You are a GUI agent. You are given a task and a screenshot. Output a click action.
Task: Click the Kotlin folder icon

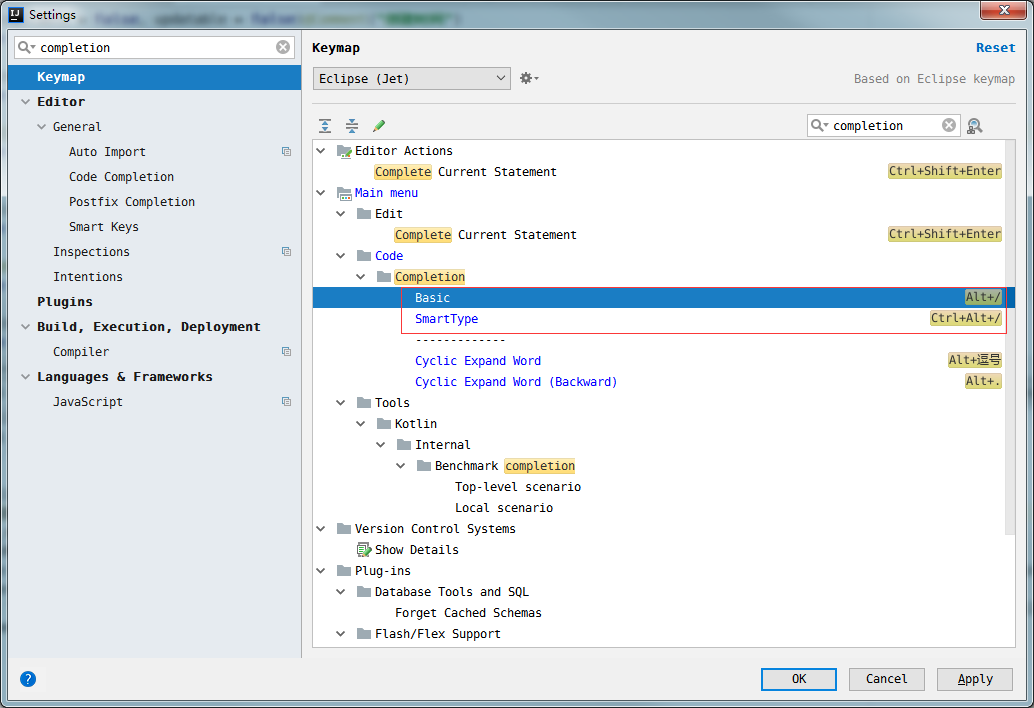pos(384,423)
